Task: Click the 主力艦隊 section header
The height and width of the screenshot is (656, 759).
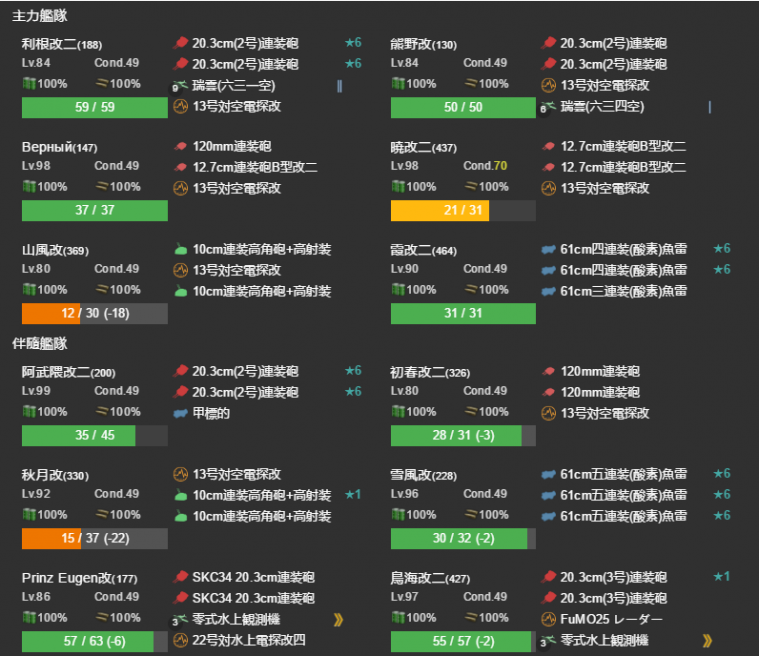Action: 40,17
